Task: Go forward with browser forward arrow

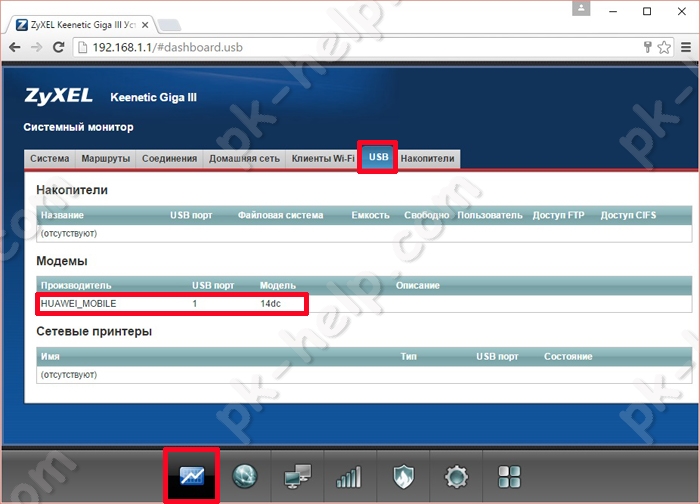Action: (x=37, y=47)
